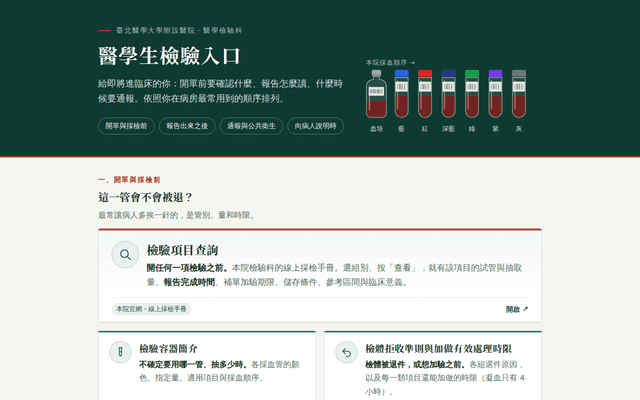The image size is (640, 400).
Task: Jump to 向病人說明時 section
Action: [x=316, y=126]
